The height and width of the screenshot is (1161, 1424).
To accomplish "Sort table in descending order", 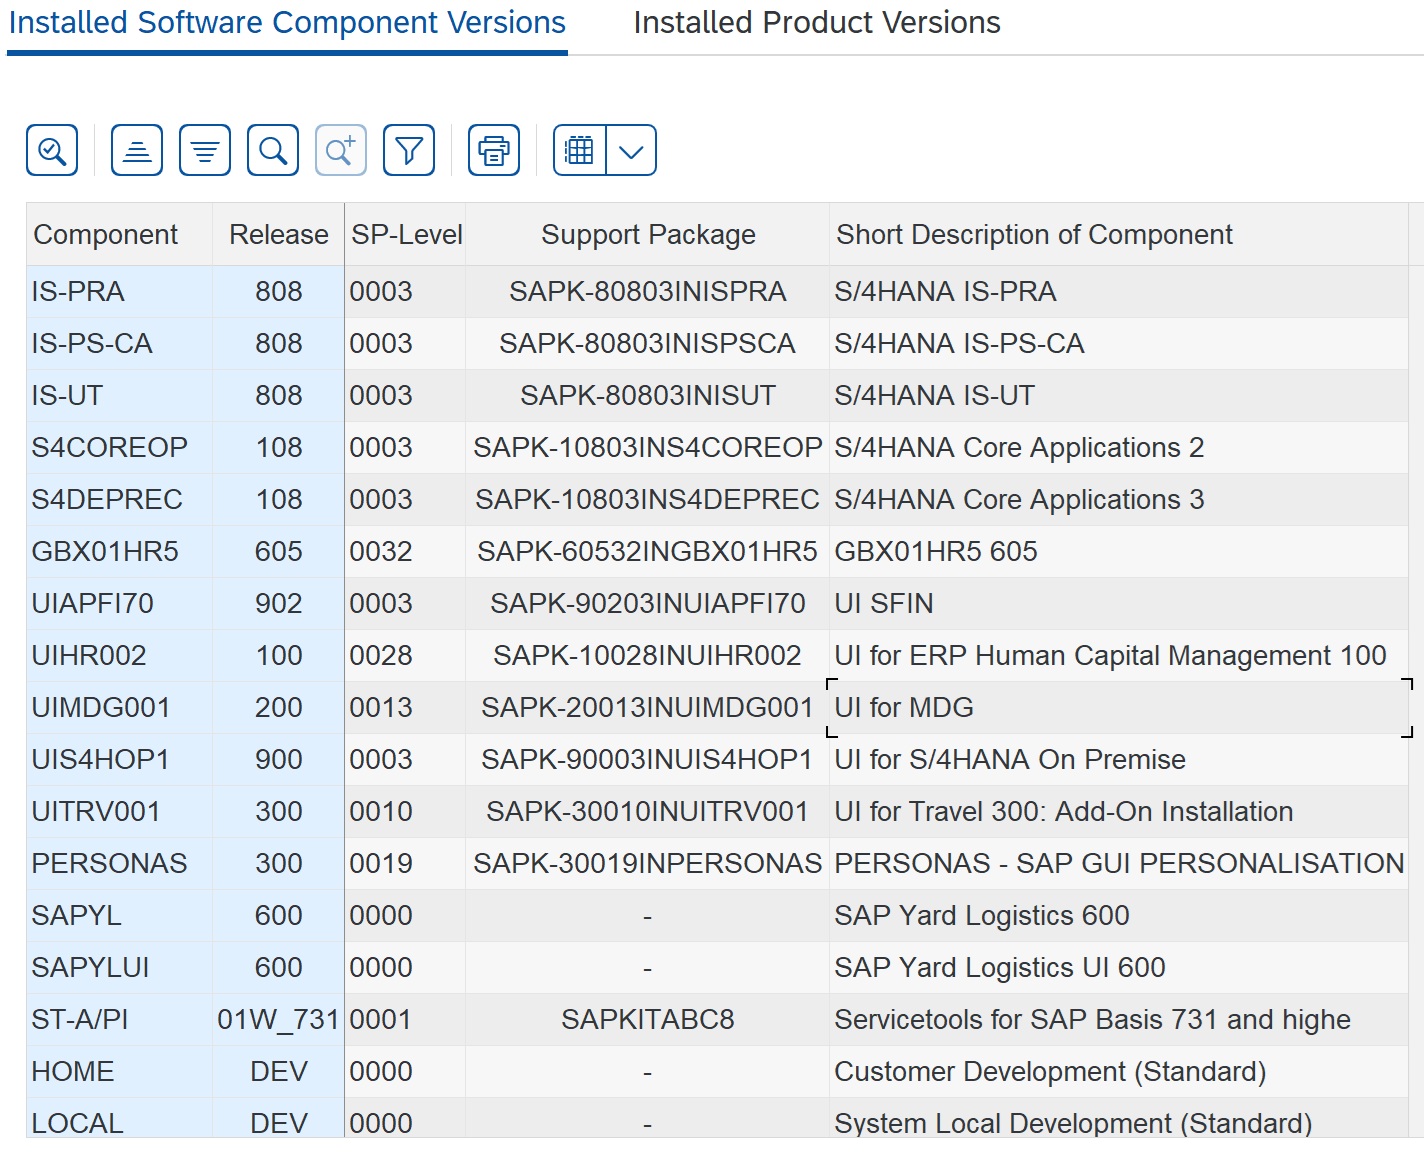I will 205,150.
